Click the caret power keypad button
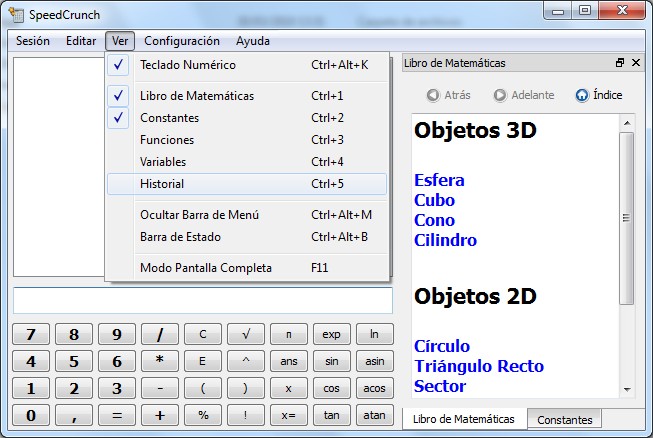Image resolution: width=653 pixels, height=438 pixels. pos(246,361)
